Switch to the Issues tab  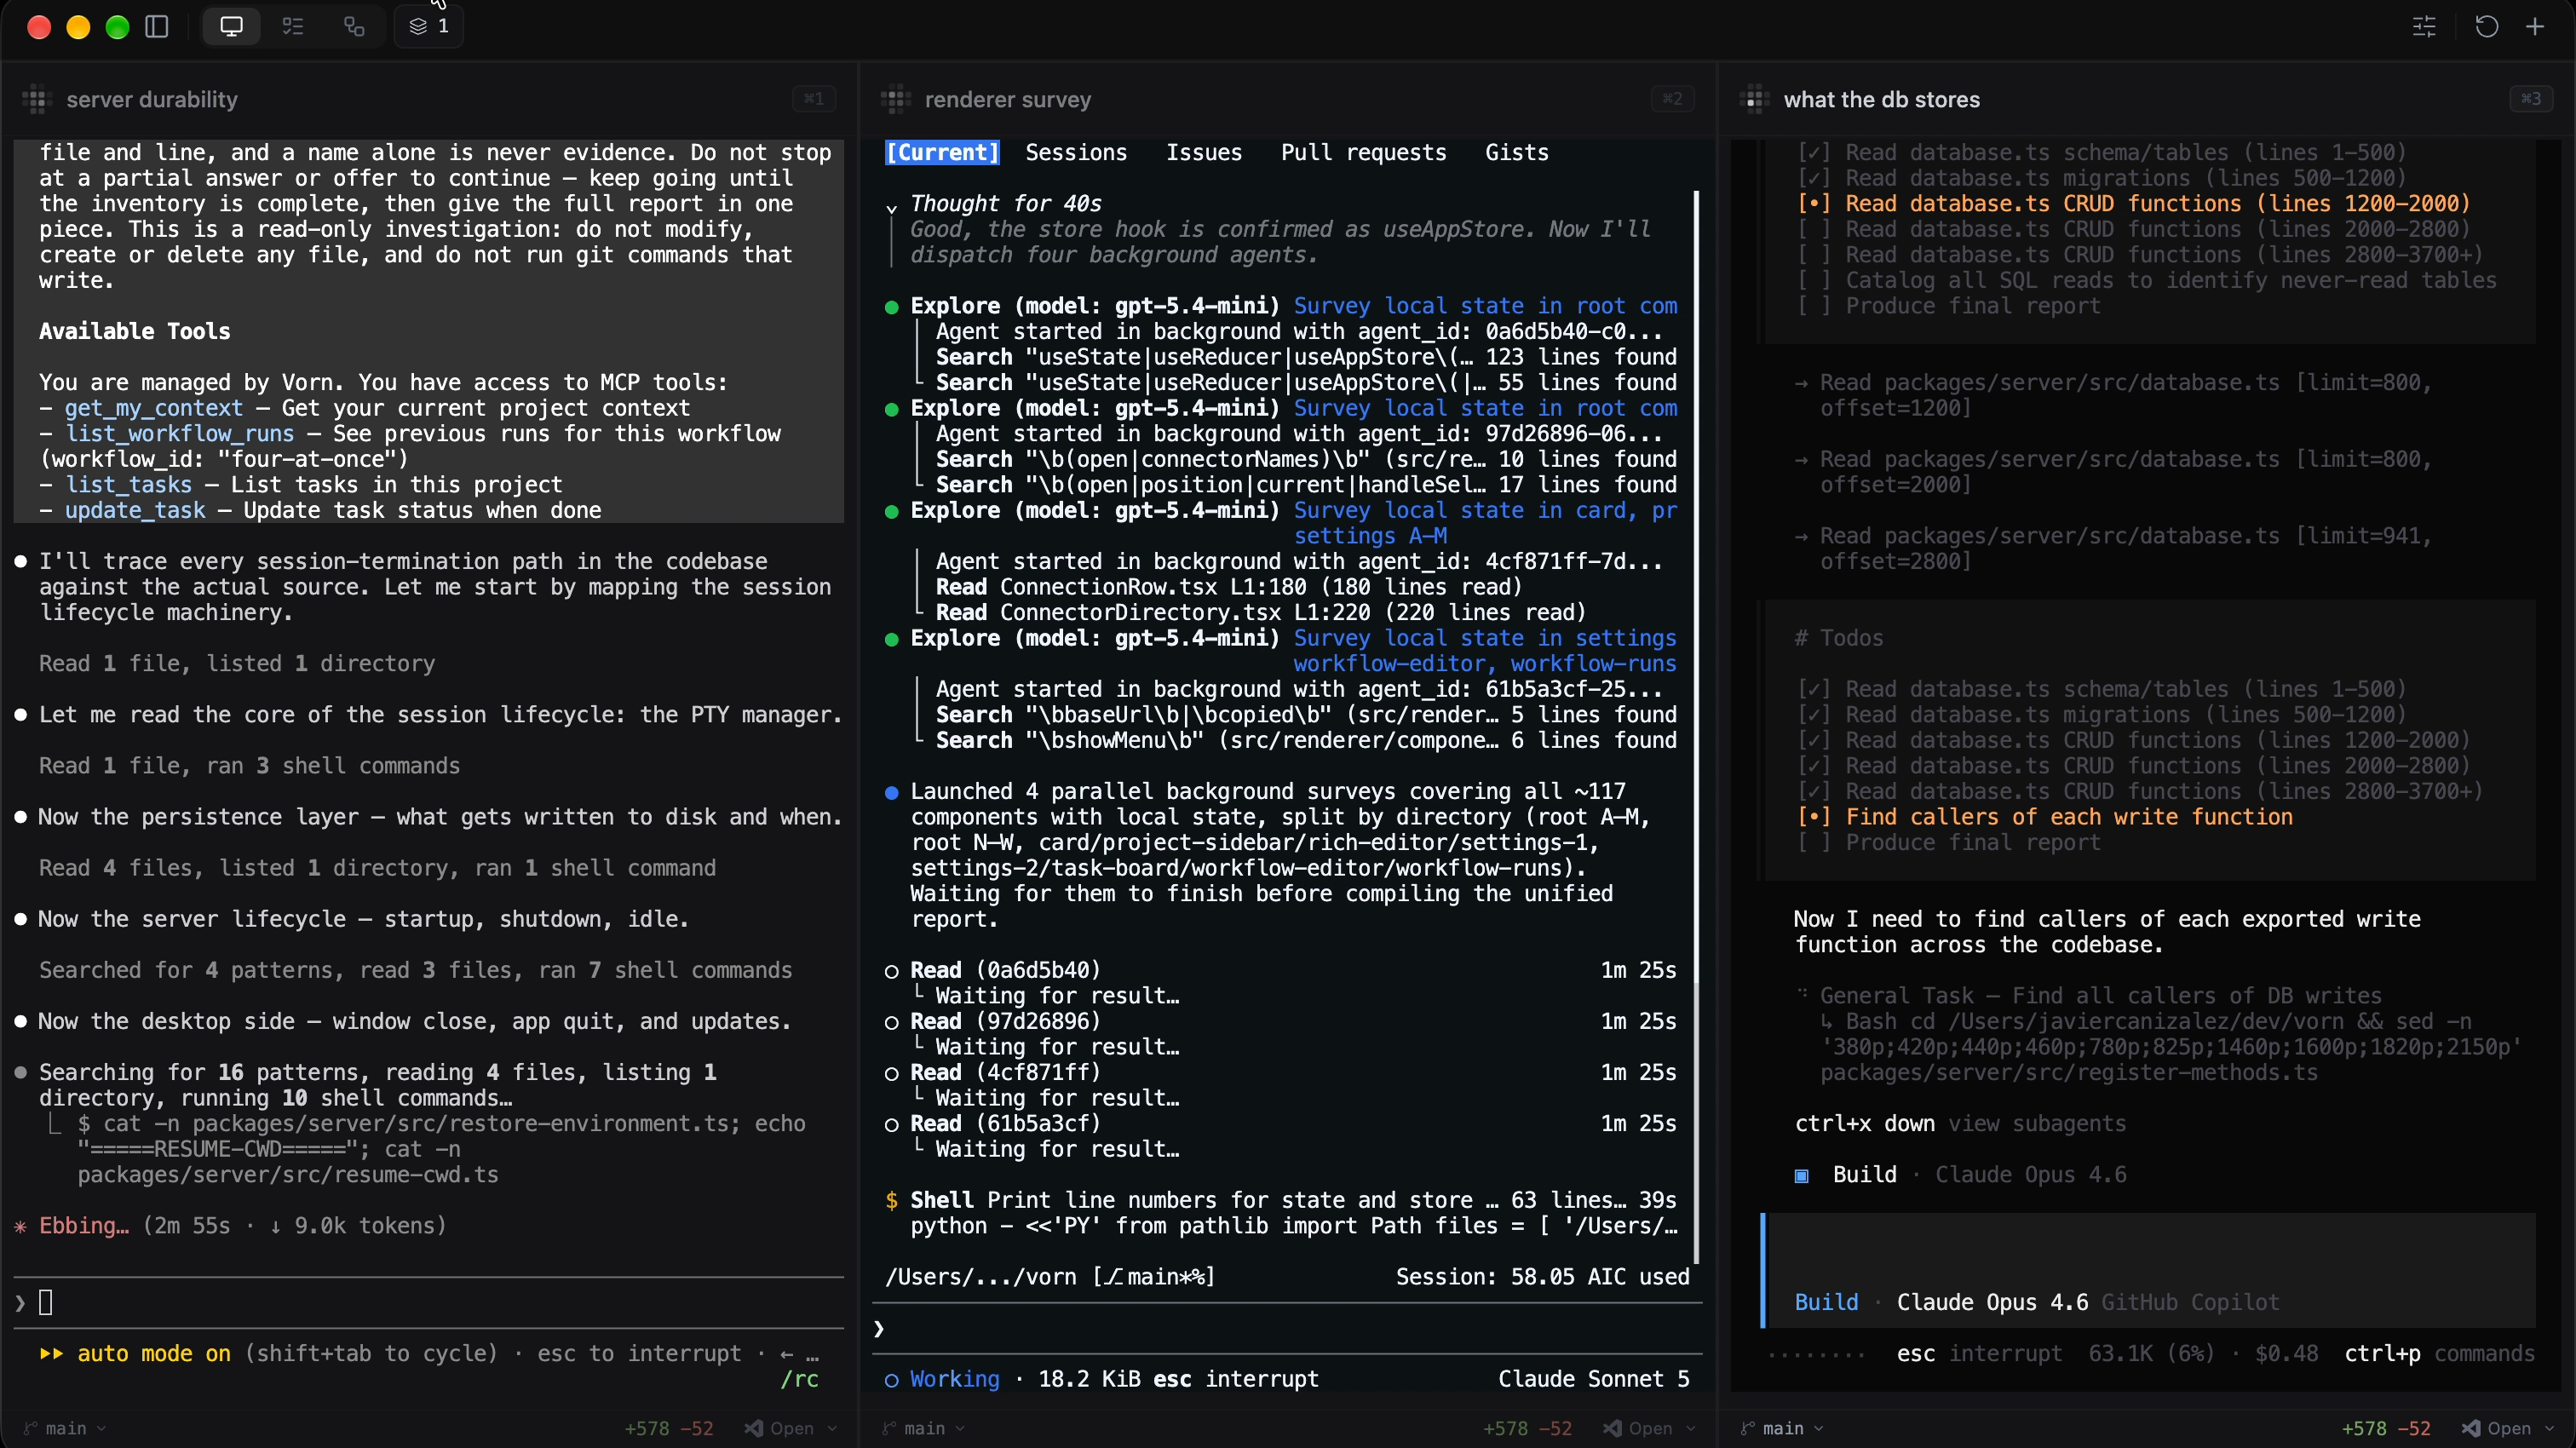[1204, 152]
